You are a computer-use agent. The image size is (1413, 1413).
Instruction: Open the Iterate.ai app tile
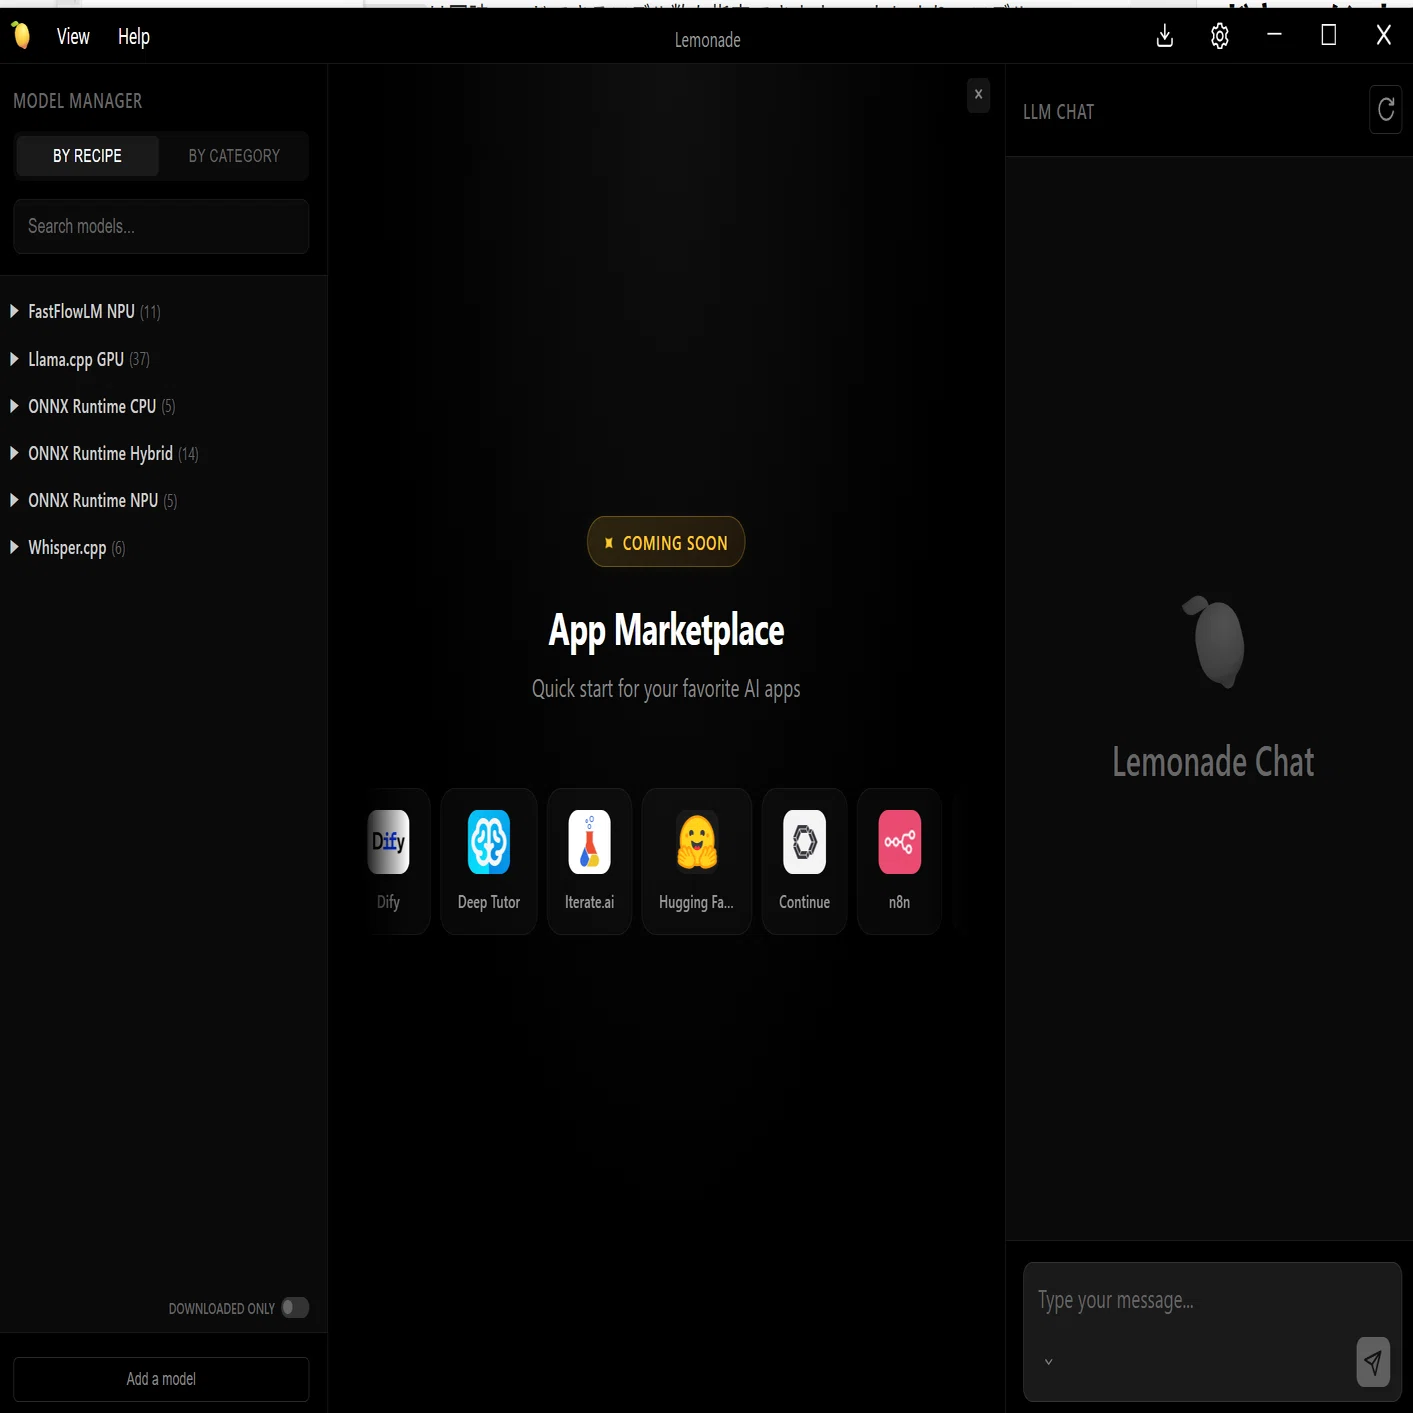point(590,861)
